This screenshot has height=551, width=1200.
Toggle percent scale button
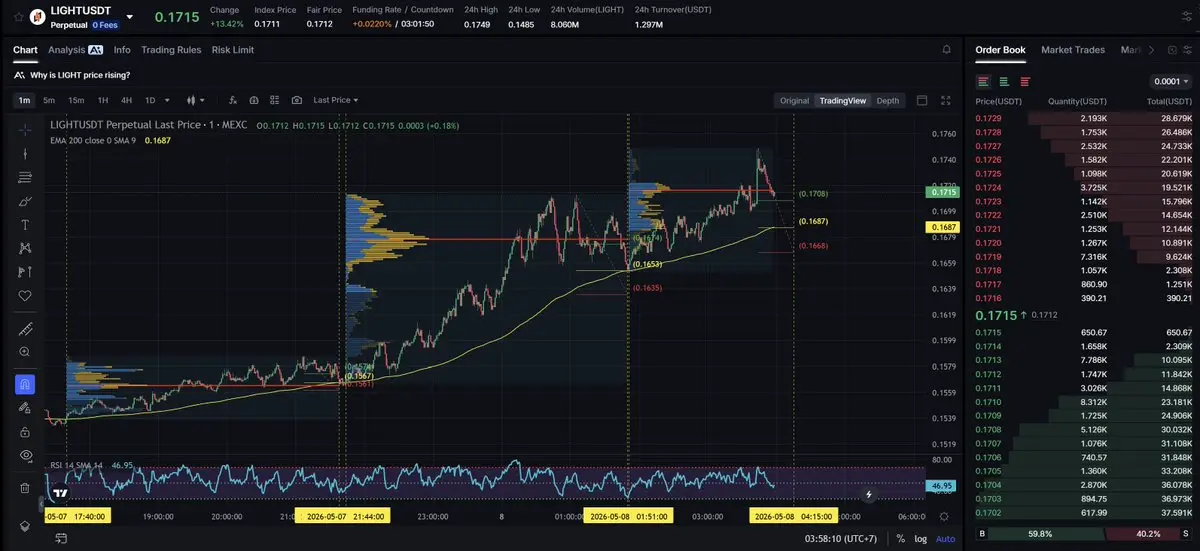click(x=900, y=538)
